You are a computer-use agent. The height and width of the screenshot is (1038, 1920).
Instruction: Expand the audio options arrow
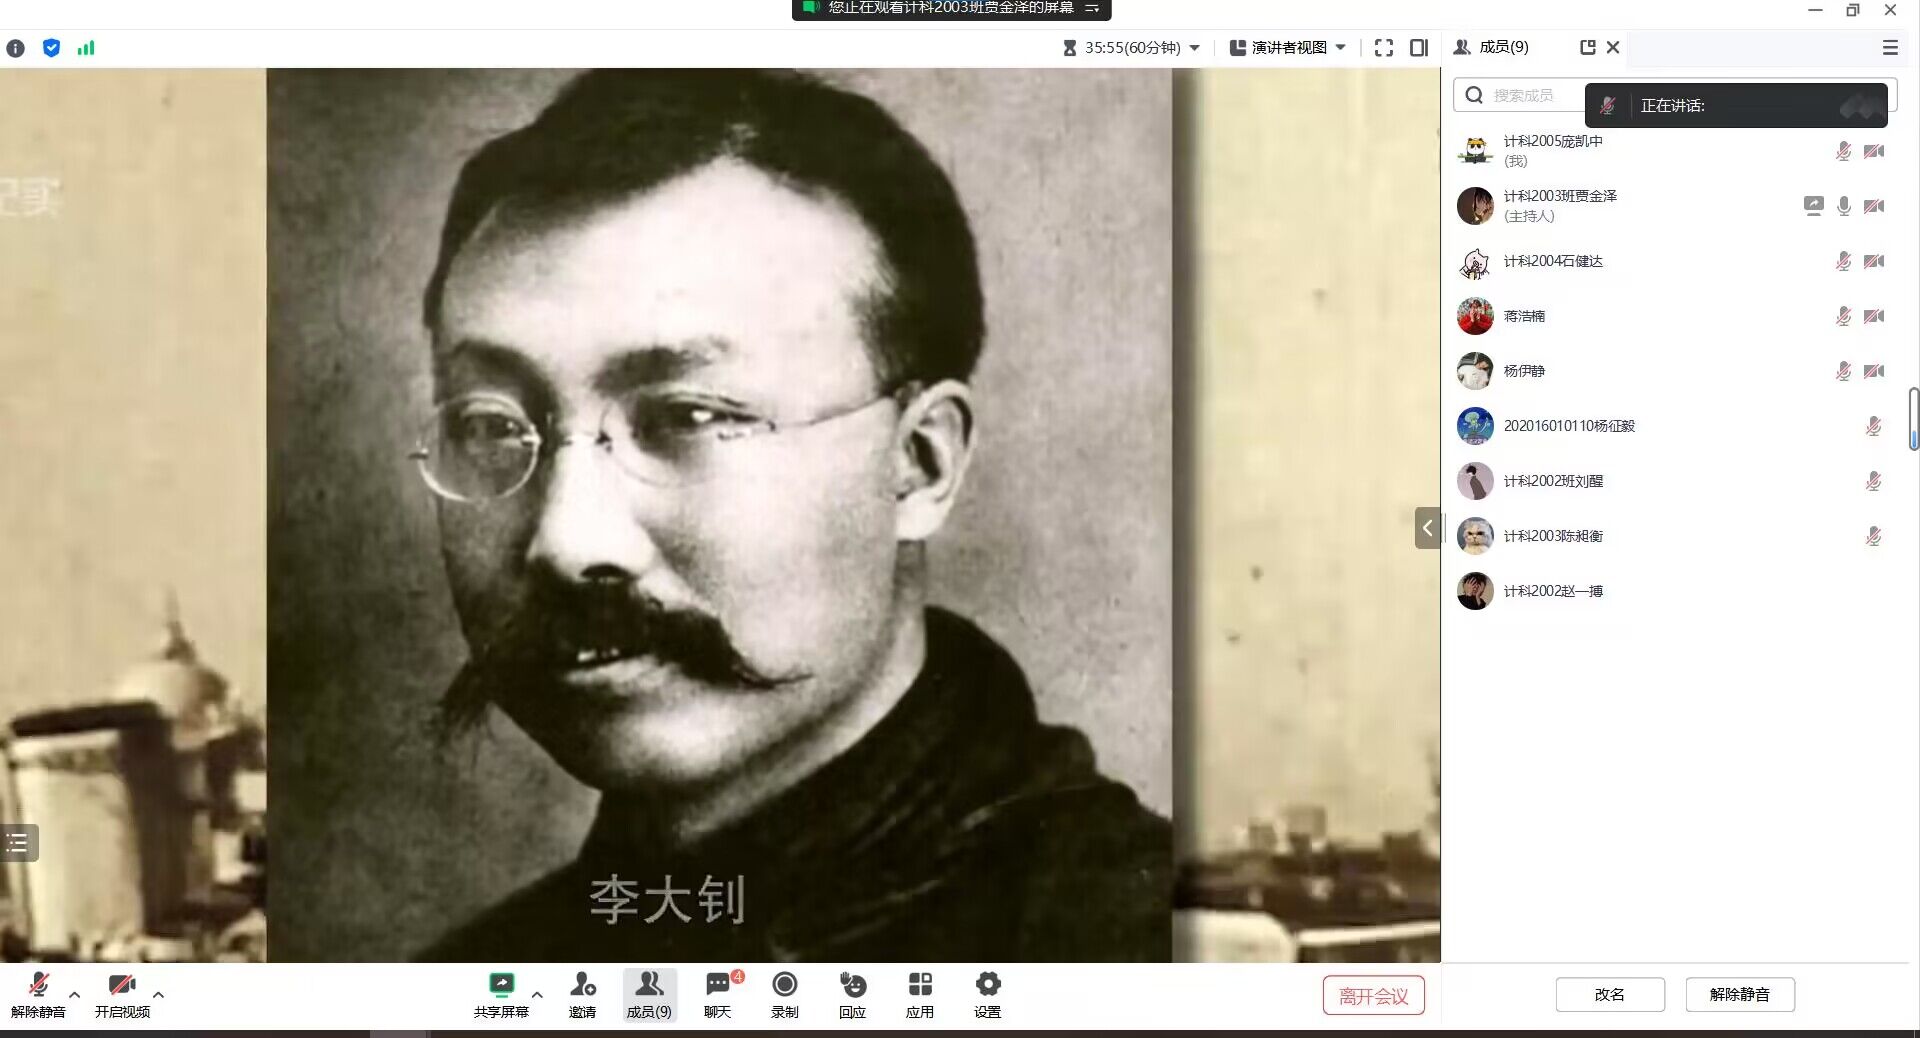(75, 994)
